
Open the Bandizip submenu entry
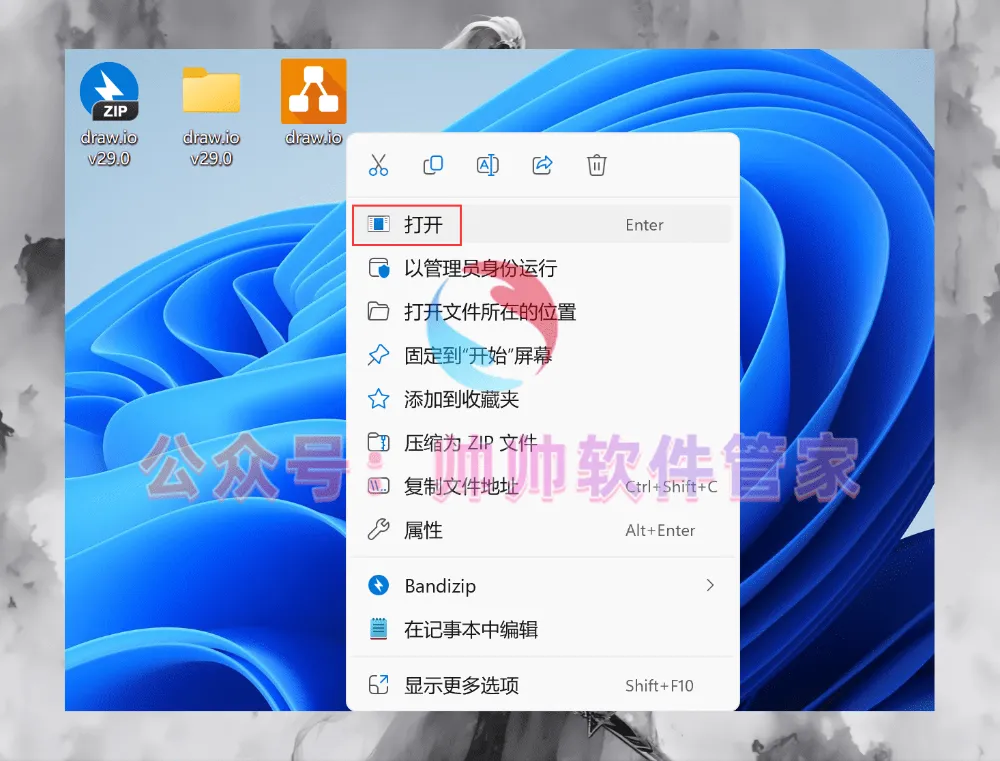(x=541, y=586)
